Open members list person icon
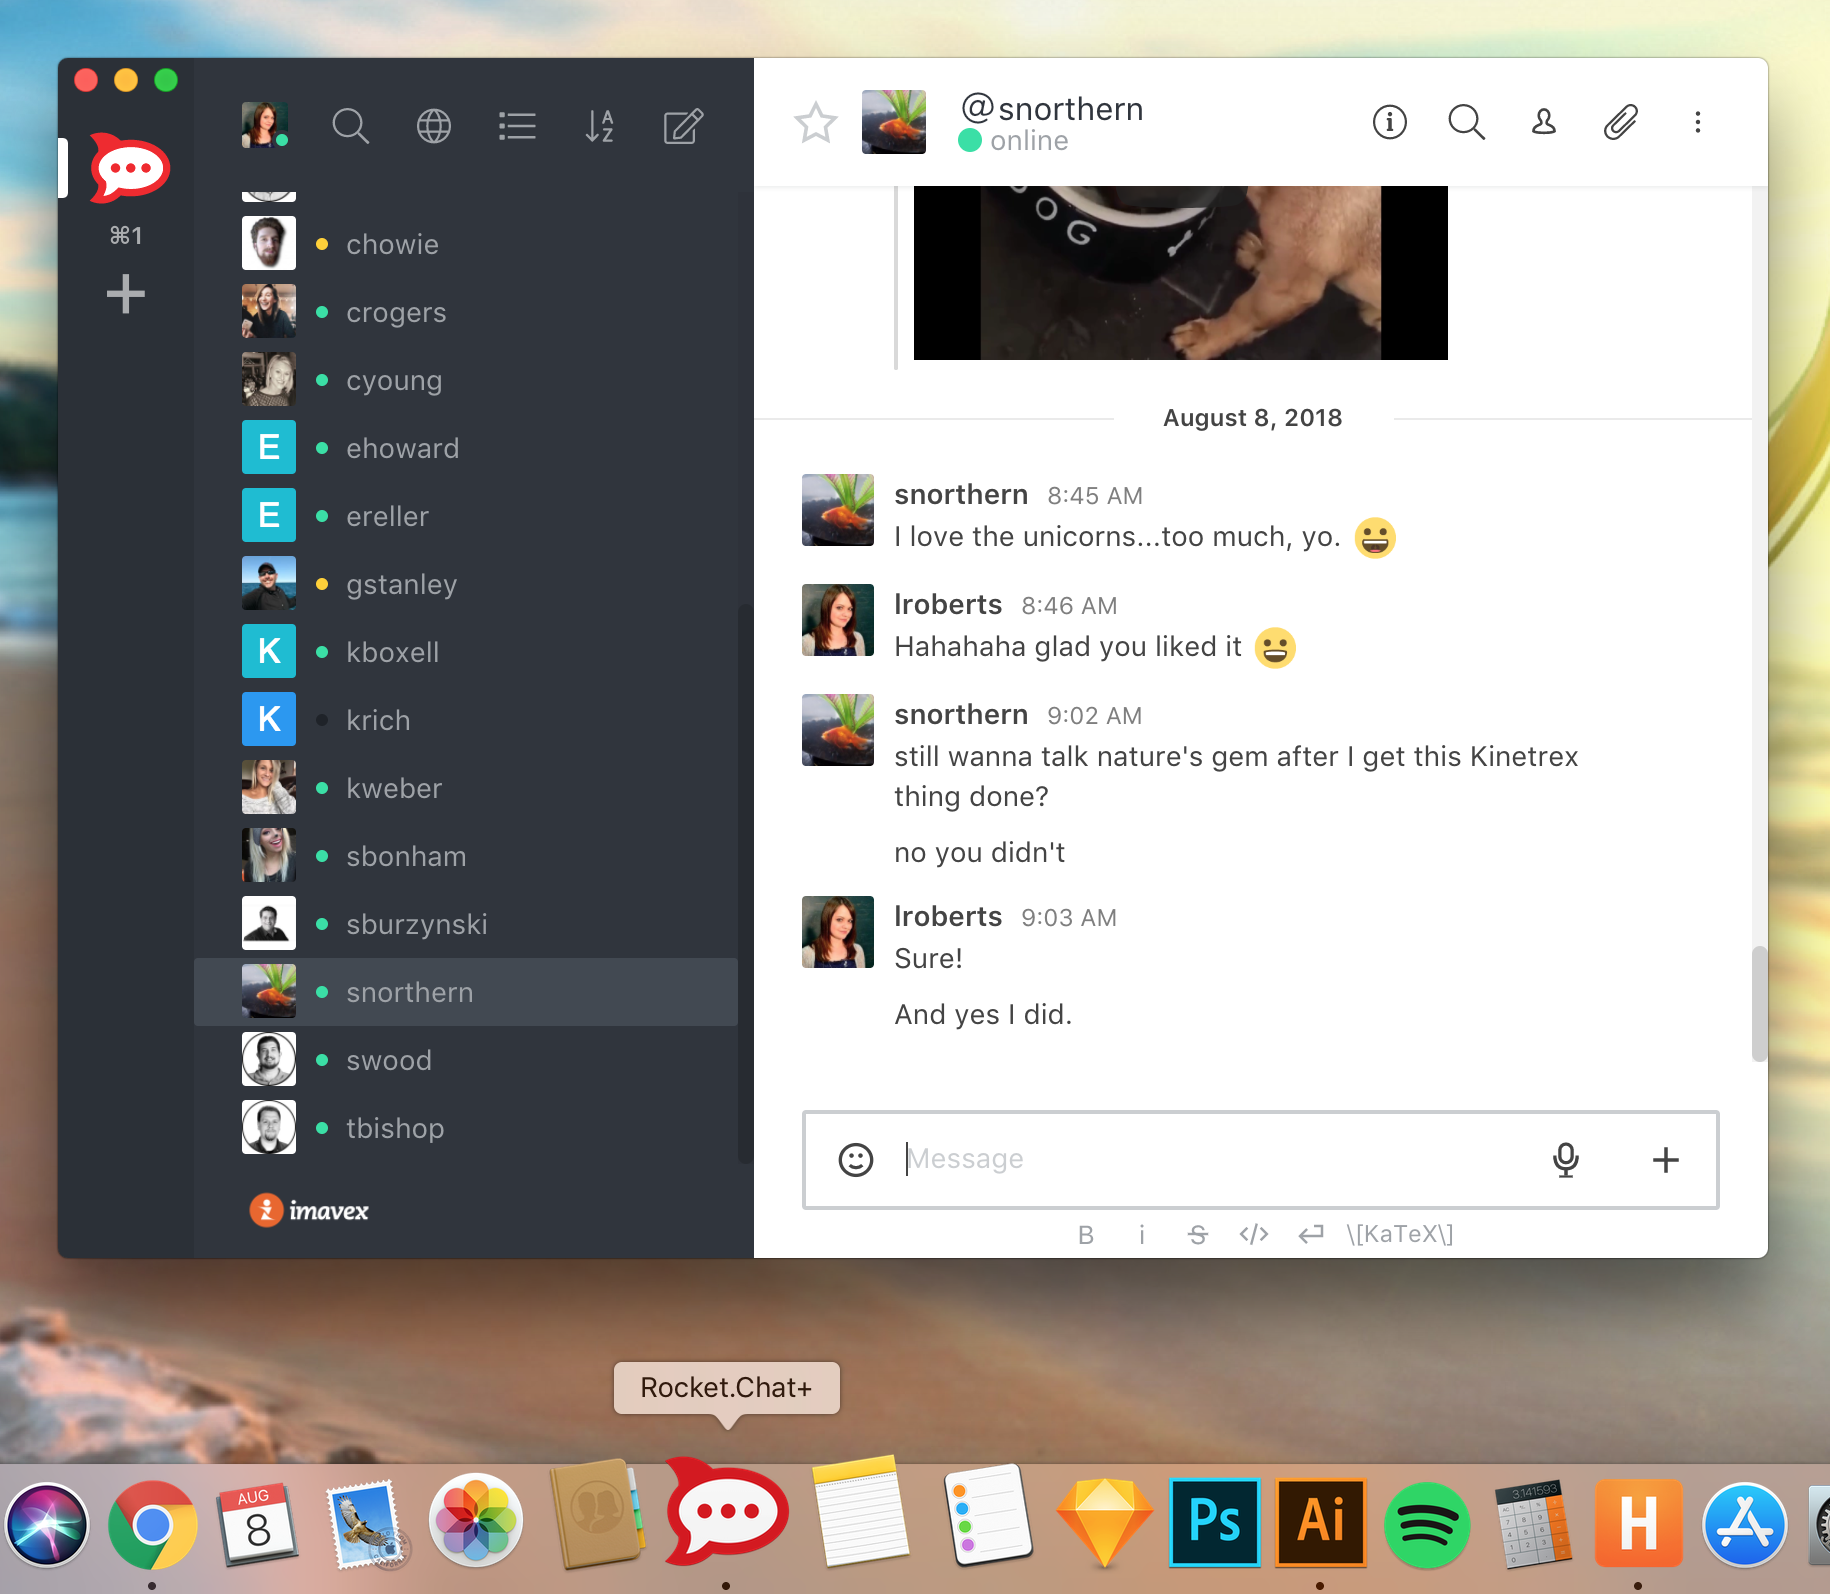The image size is (1830, 1594). click(1544, 122)
